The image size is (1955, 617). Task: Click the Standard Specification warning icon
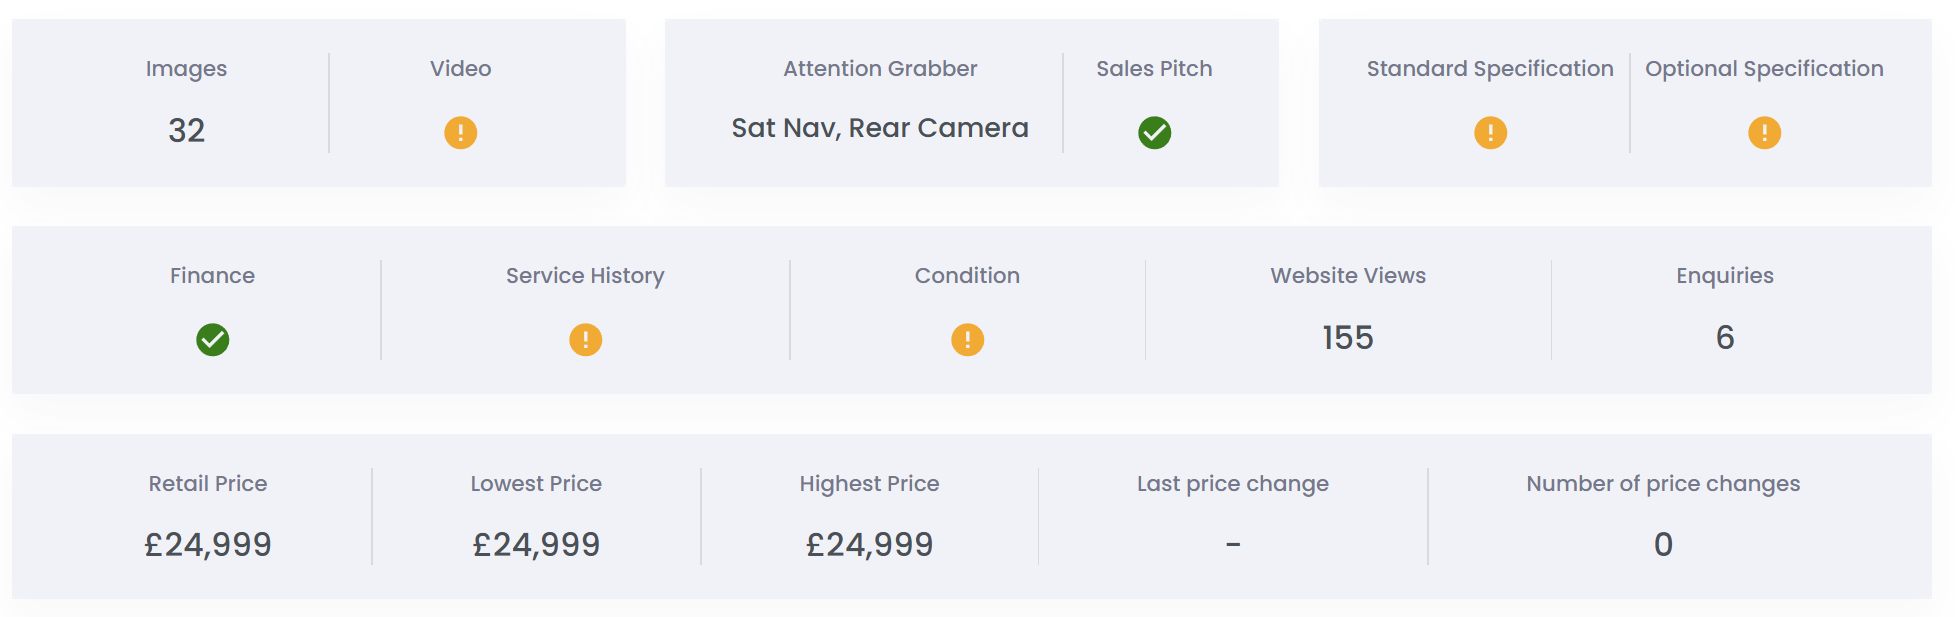tap(1490, 132)
